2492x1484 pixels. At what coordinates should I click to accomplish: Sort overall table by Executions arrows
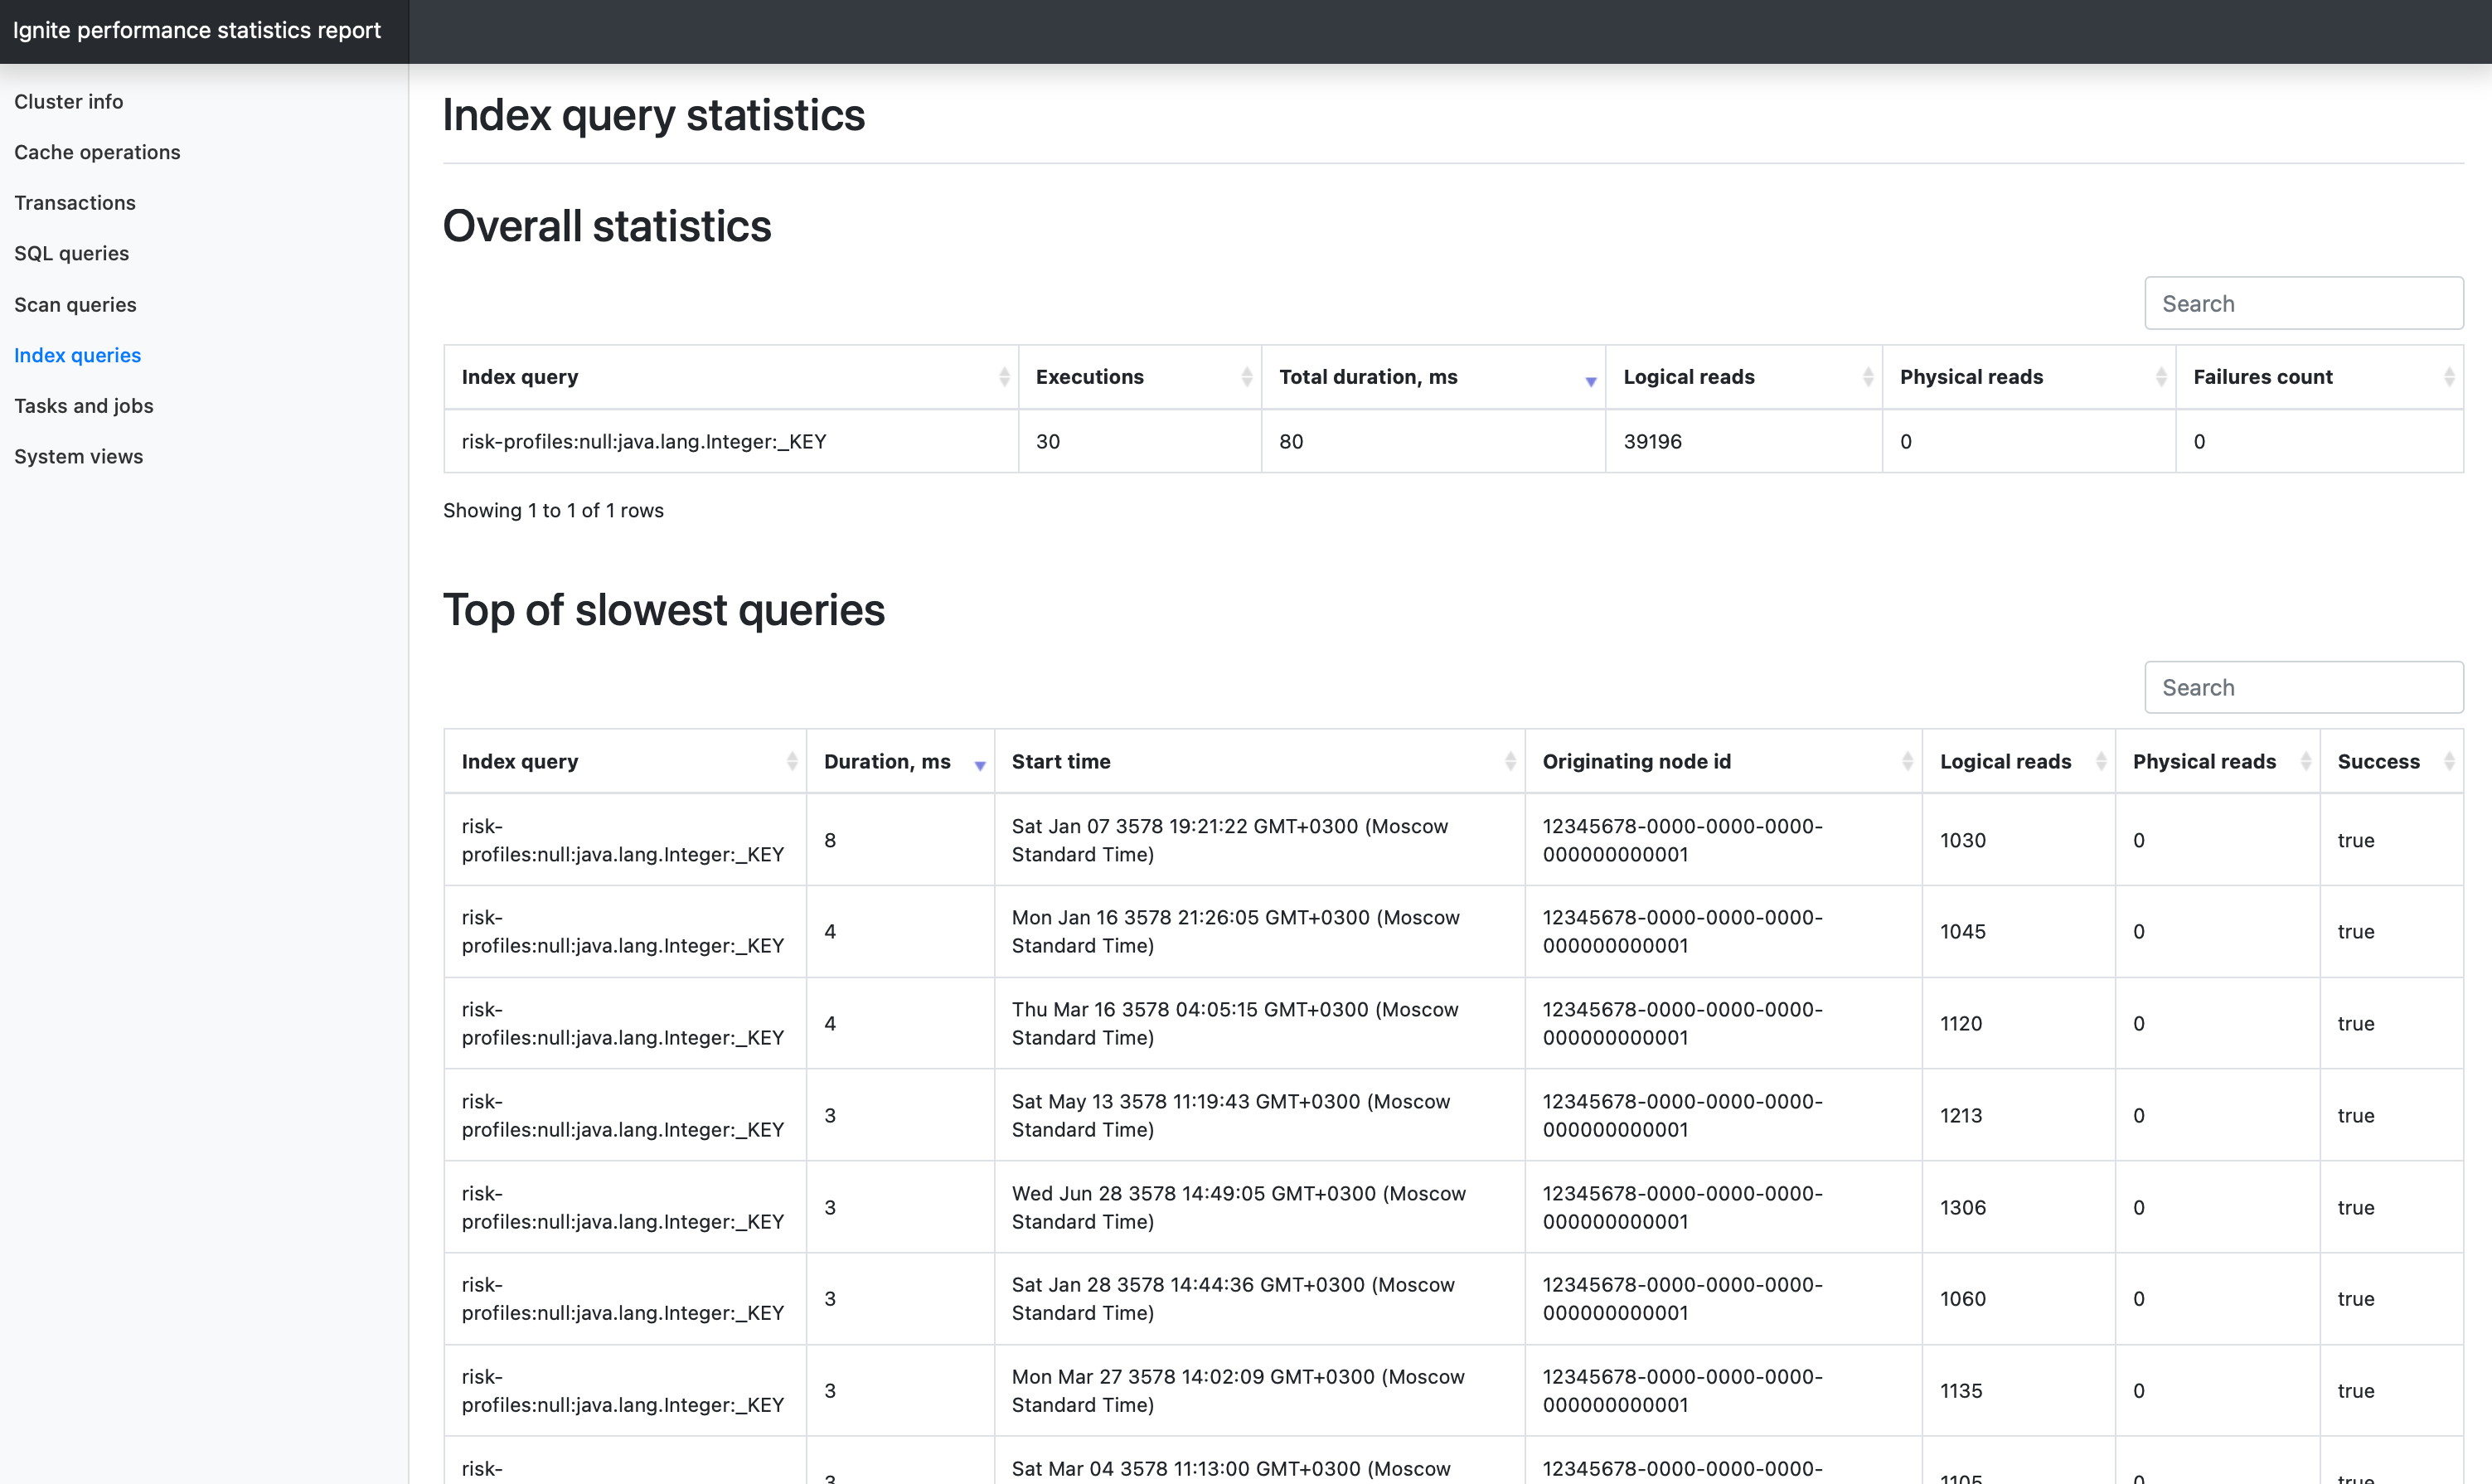click(1246, 377)
